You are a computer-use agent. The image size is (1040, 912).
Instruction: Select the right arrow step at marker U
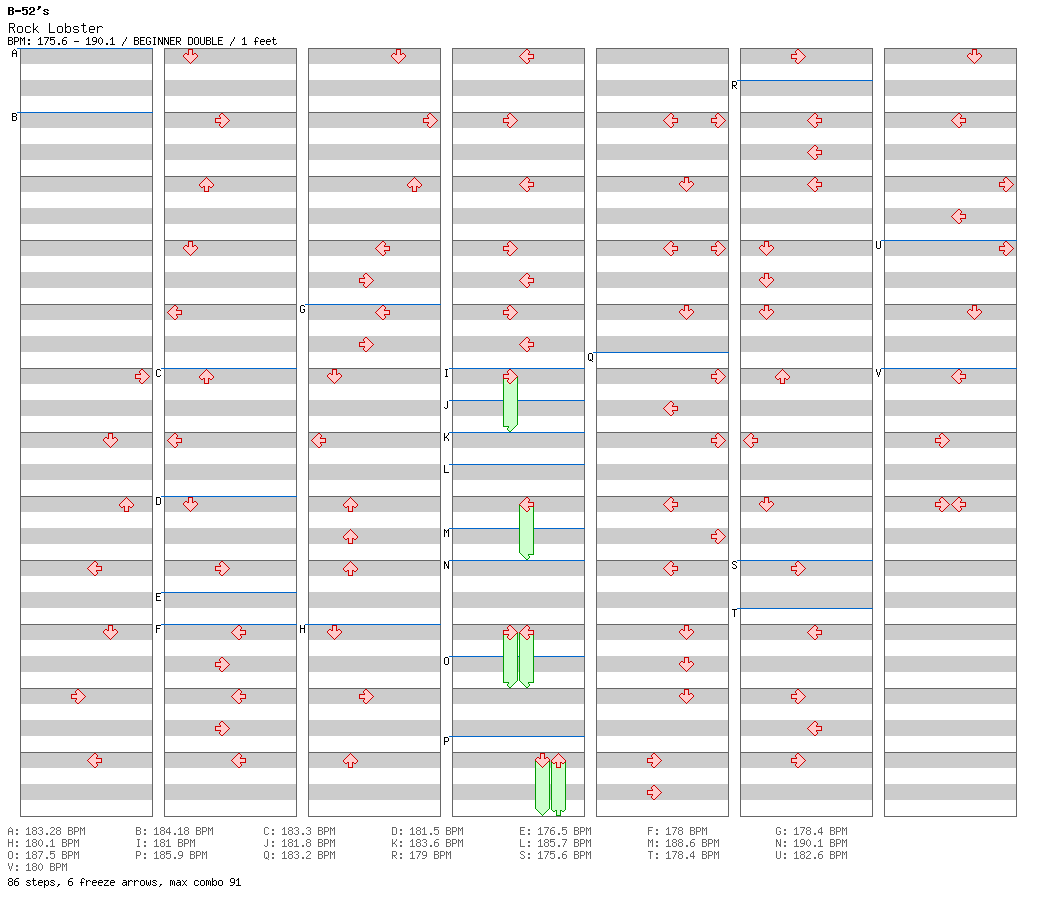point(1006,249)
